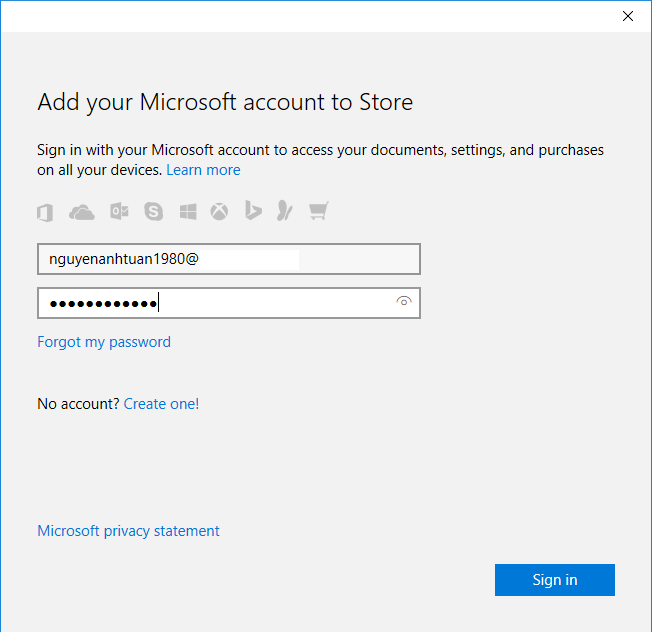The width and height of the screenshot is (652, 632).
Task: Click the 'No account?' text
Action: tap(78, 404)
